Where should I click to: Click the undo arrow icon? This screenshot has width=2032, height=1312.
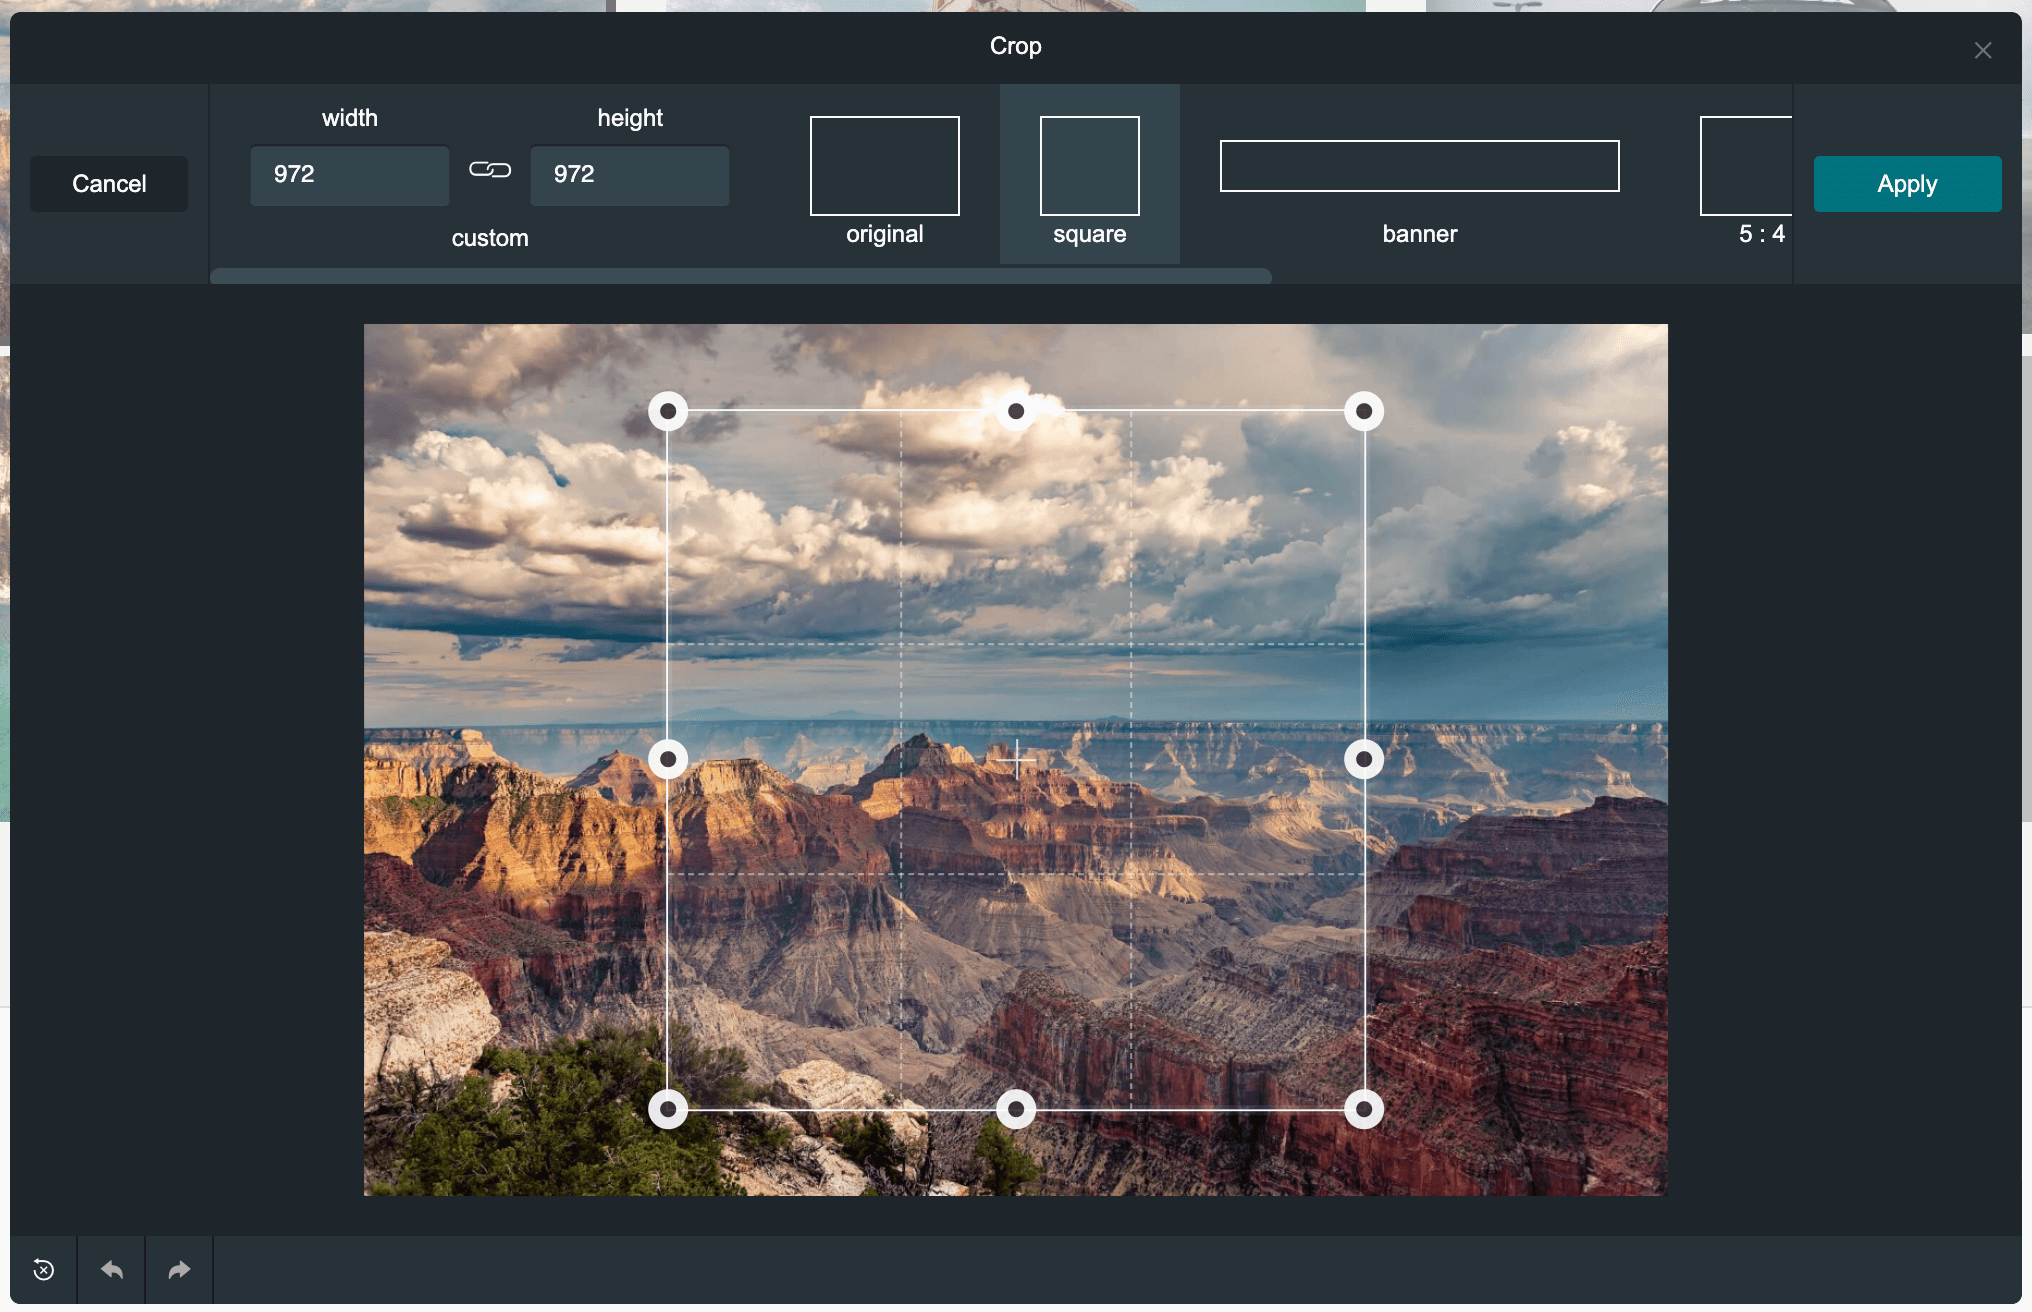pos(112,1270)
